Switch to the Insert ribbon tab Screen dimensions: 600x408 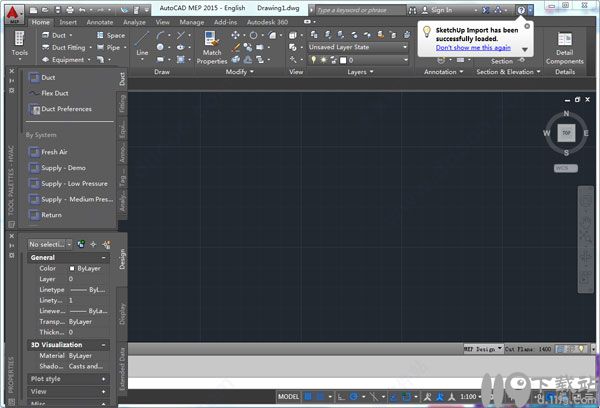(x=68, y=22)
